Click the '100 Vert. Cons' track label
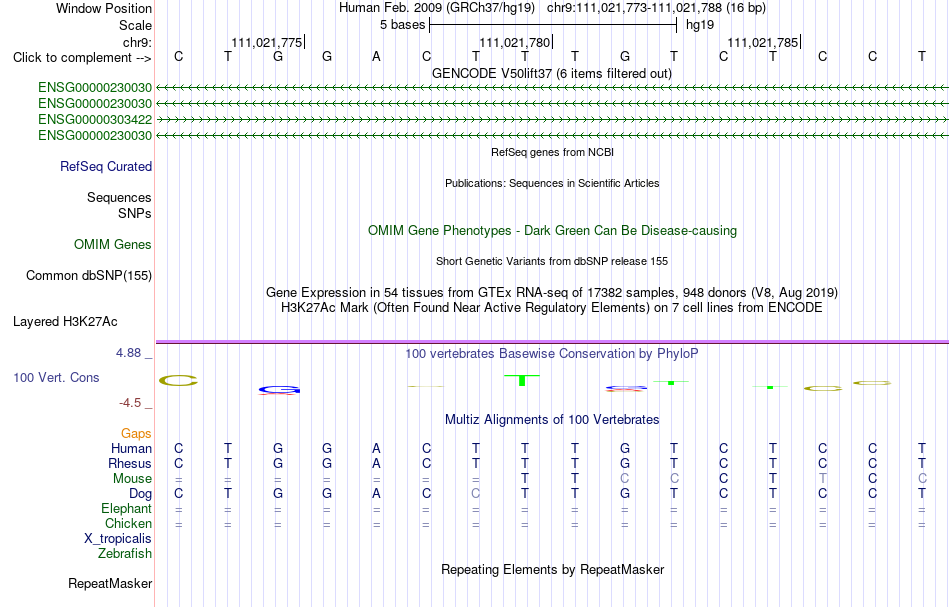 (56, 377)
